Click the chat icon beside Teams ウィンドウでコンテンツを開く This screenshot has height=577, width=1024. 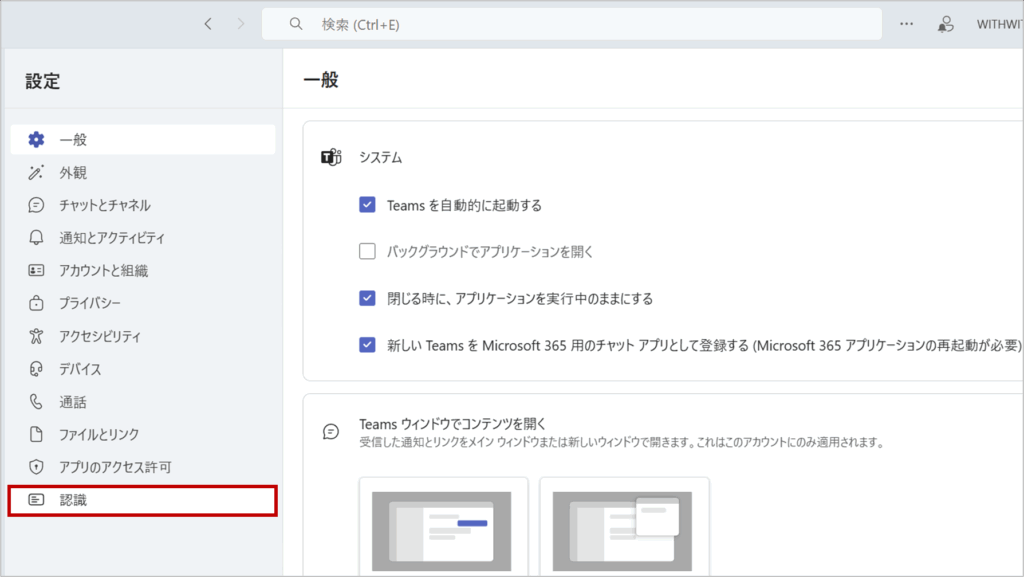(x=331, y=431)
